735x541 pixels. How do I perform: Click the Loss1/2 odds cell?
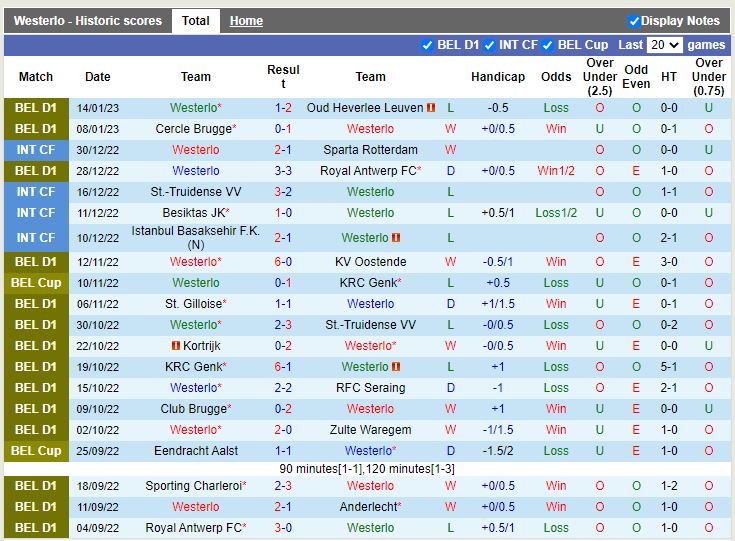556,213
